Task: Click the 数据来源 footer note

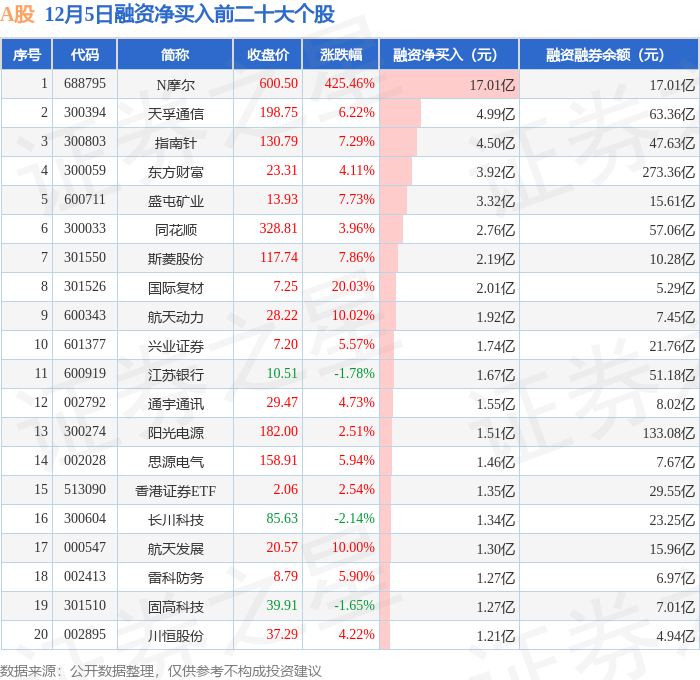Action: [x=161, y=671]
